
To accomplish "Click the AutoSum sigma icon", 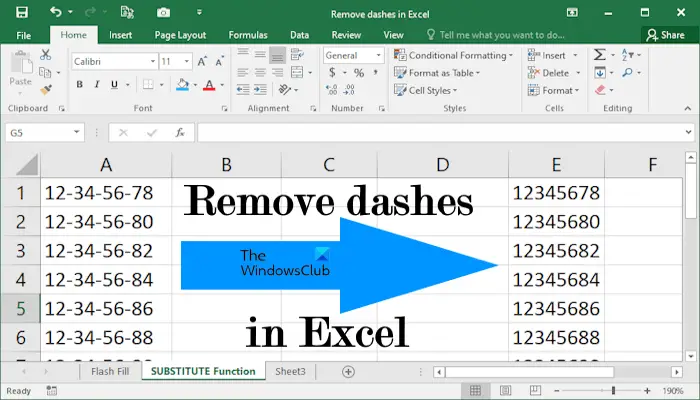I will [600, 55].
